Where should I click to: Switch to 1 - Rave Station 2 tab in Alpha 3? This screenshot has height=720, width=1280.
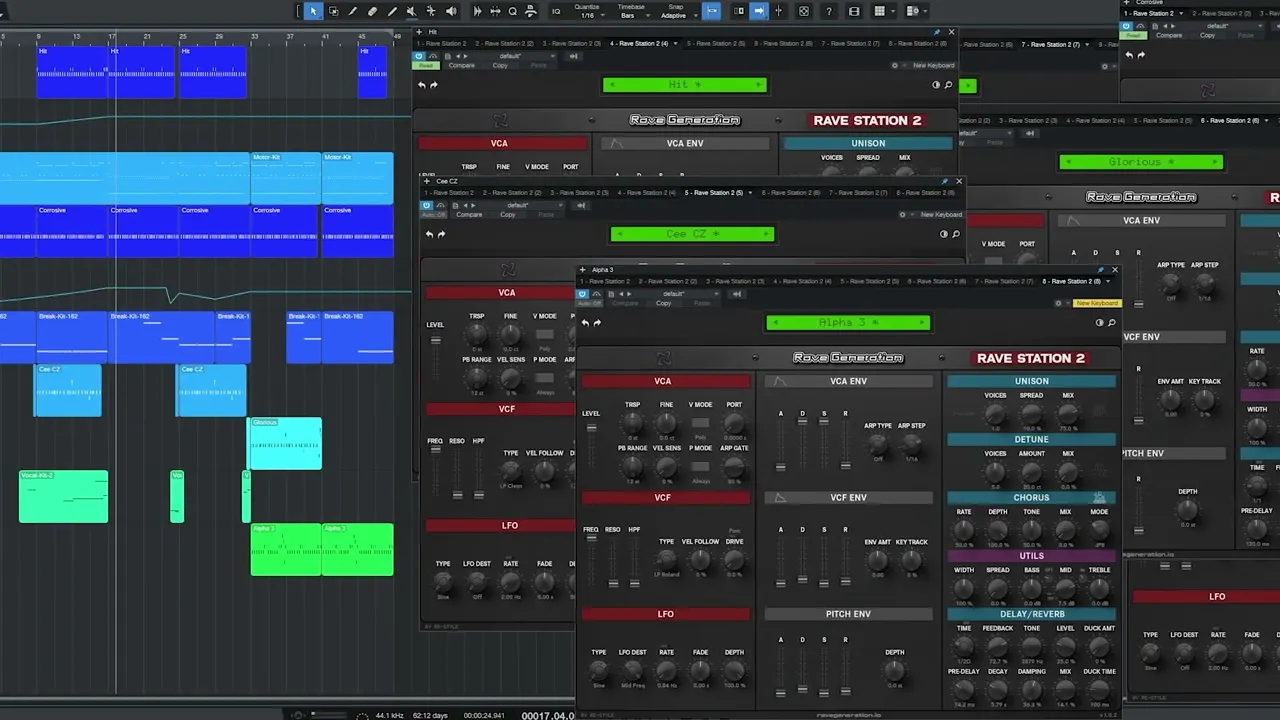[x=605, y=281]
